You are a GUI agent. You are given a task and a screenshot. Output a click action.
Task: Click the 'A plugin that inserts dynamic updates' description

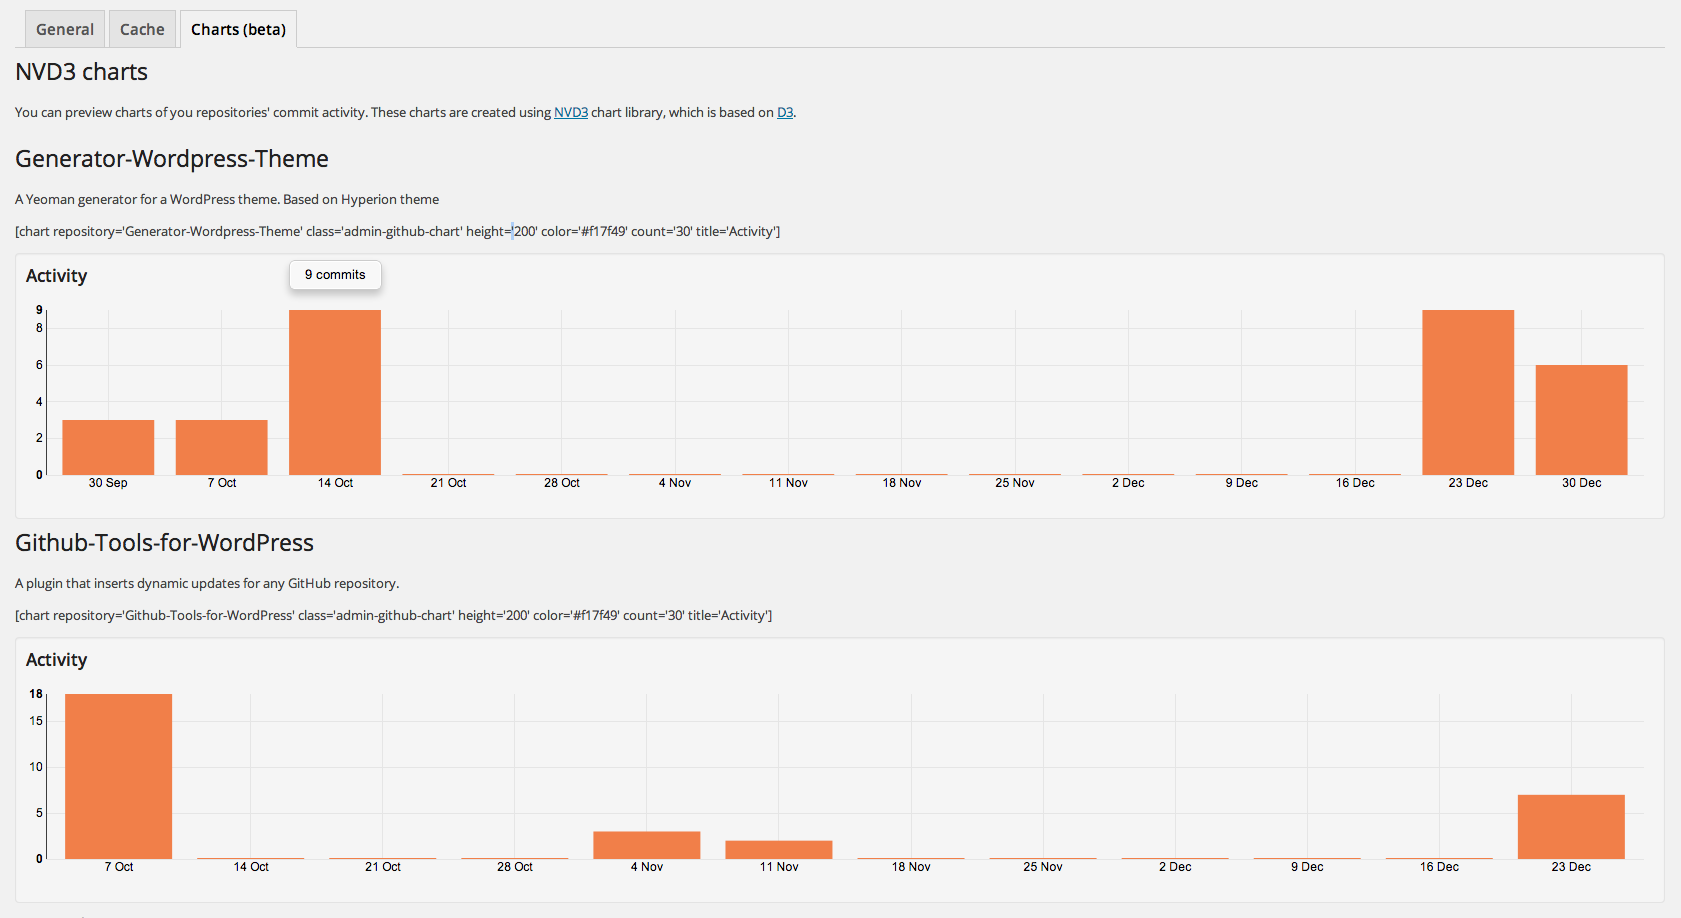tap(207, 583)
